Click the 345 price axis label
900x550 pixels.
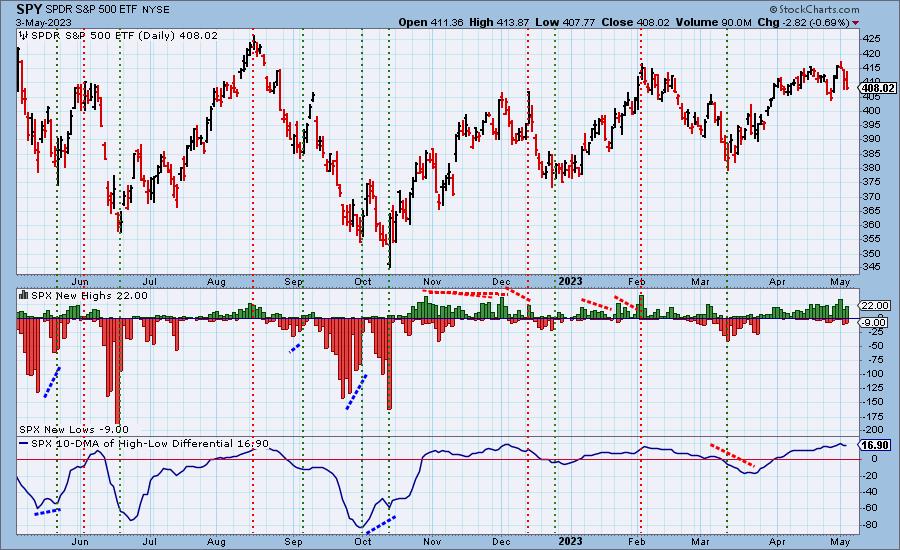pyautogui.click(x=871, y=267)
